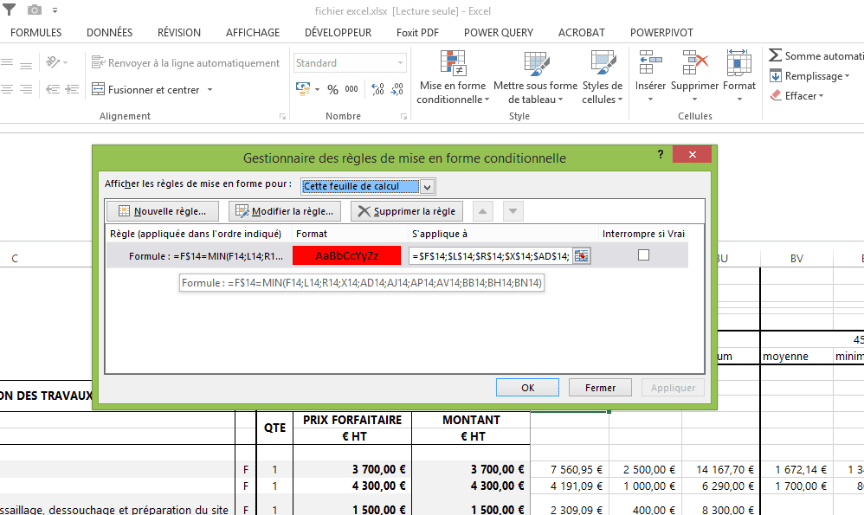The height and width of the screenshot is (515, 864).
Task: Open the AFFICHAGE ribbon tab
Action: (252, 32)
